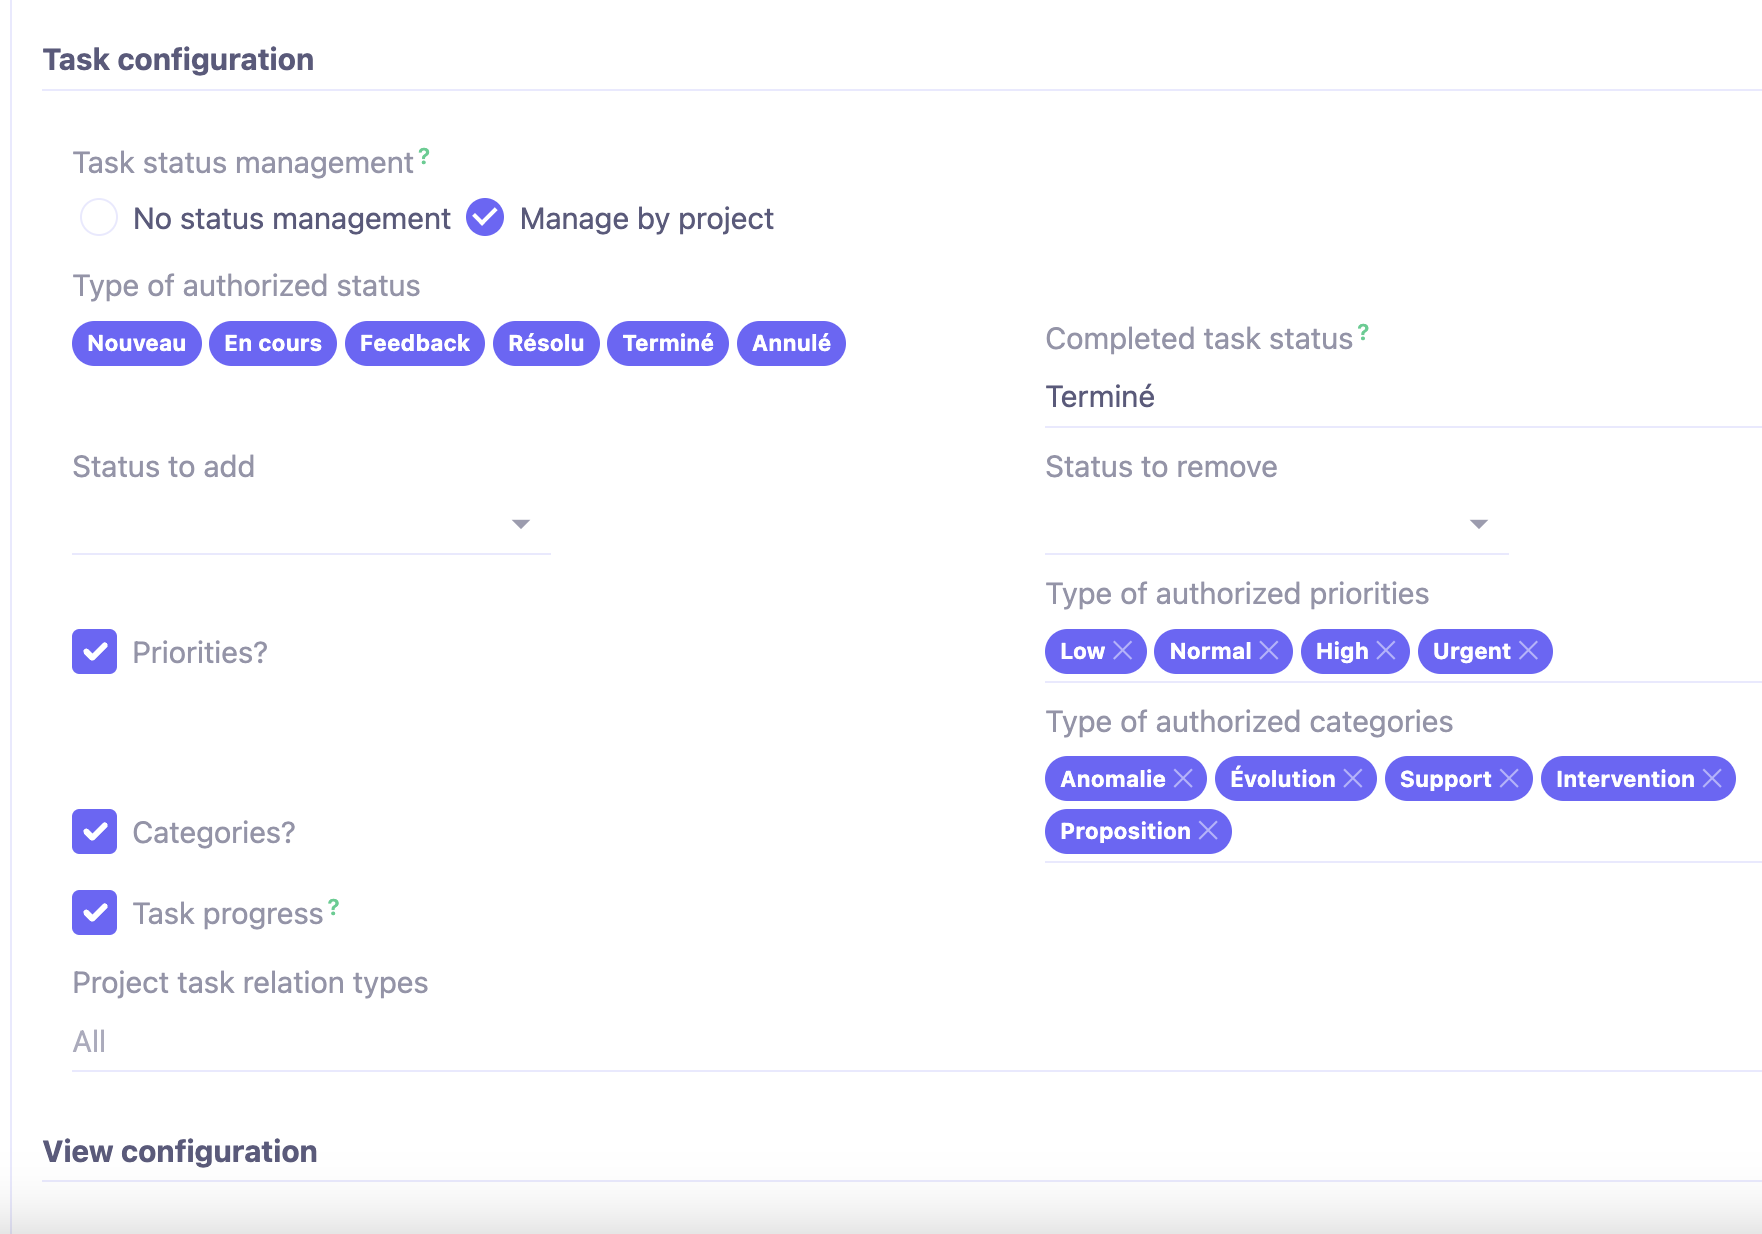The width and height of the screenshot is (1762, 1234).
Task: Go to the View configuration section
Action: point(180,1151)
